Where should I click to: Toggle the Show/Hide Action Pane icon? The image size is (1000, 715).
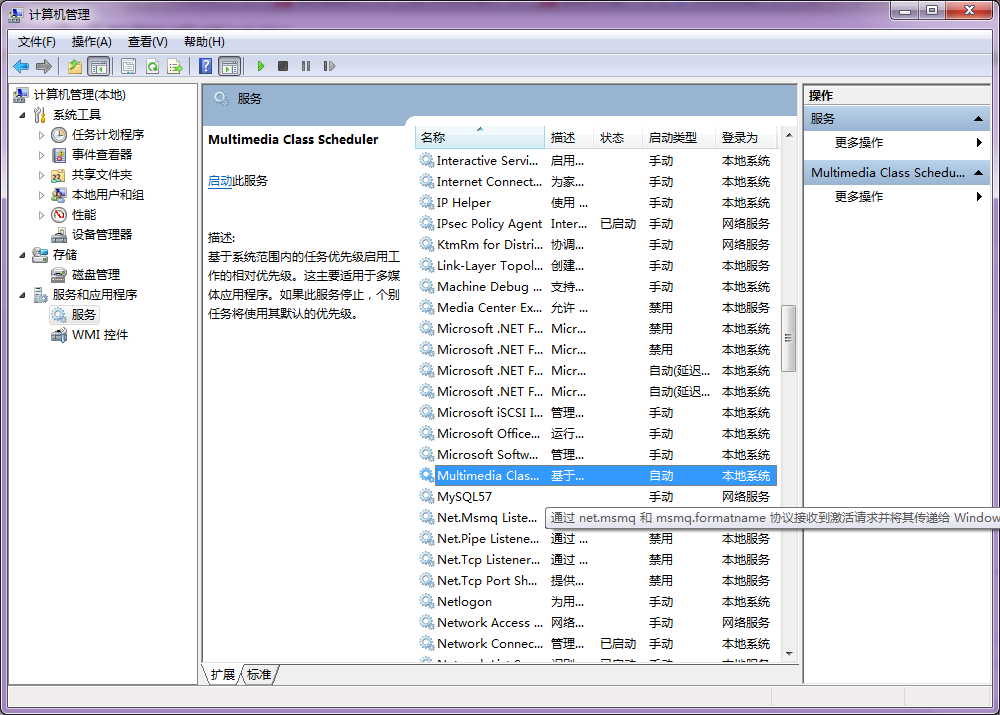pyautogui.click(x=230, y=66)
